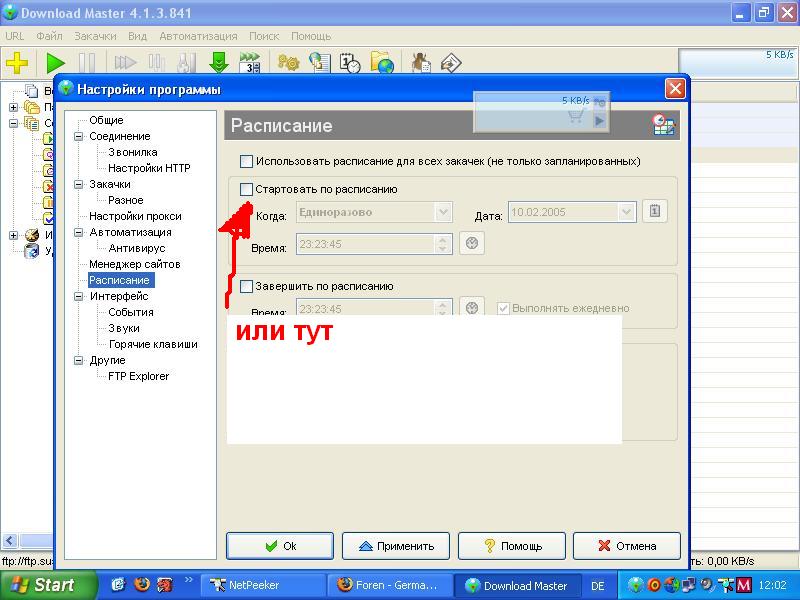
Task: Start downloads with the green play toolbar icon
Action: coord(55,63)
